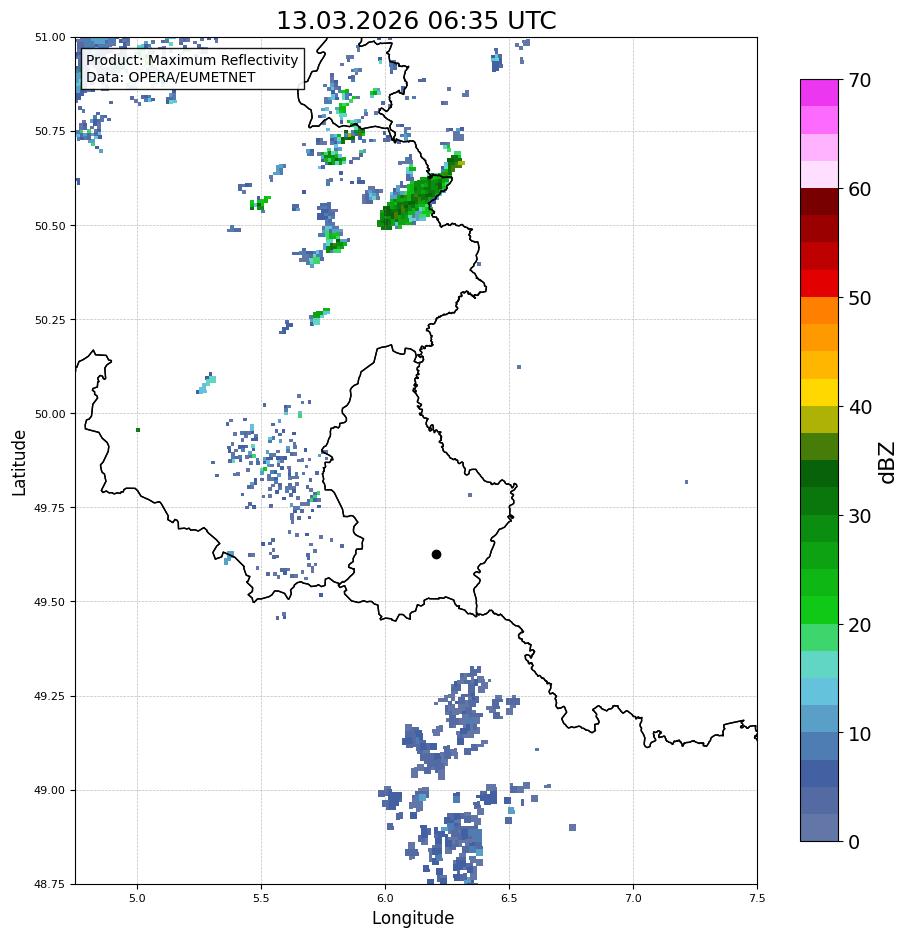908x937 pixels.
Task: Click the title '13.03.2026 06:35 UTC'
Action: 416,20
